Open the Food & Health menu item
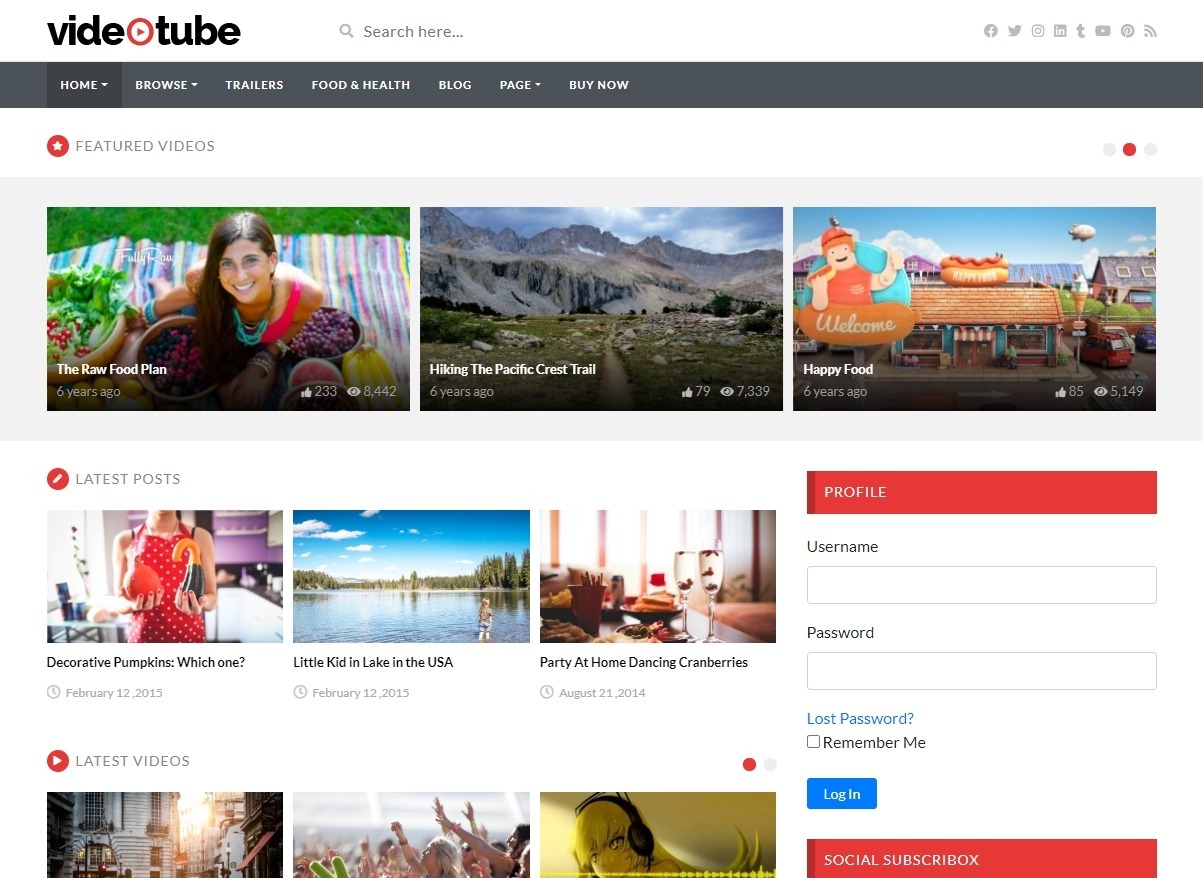This screenshot has height=878, width=1203. point(360,85)
